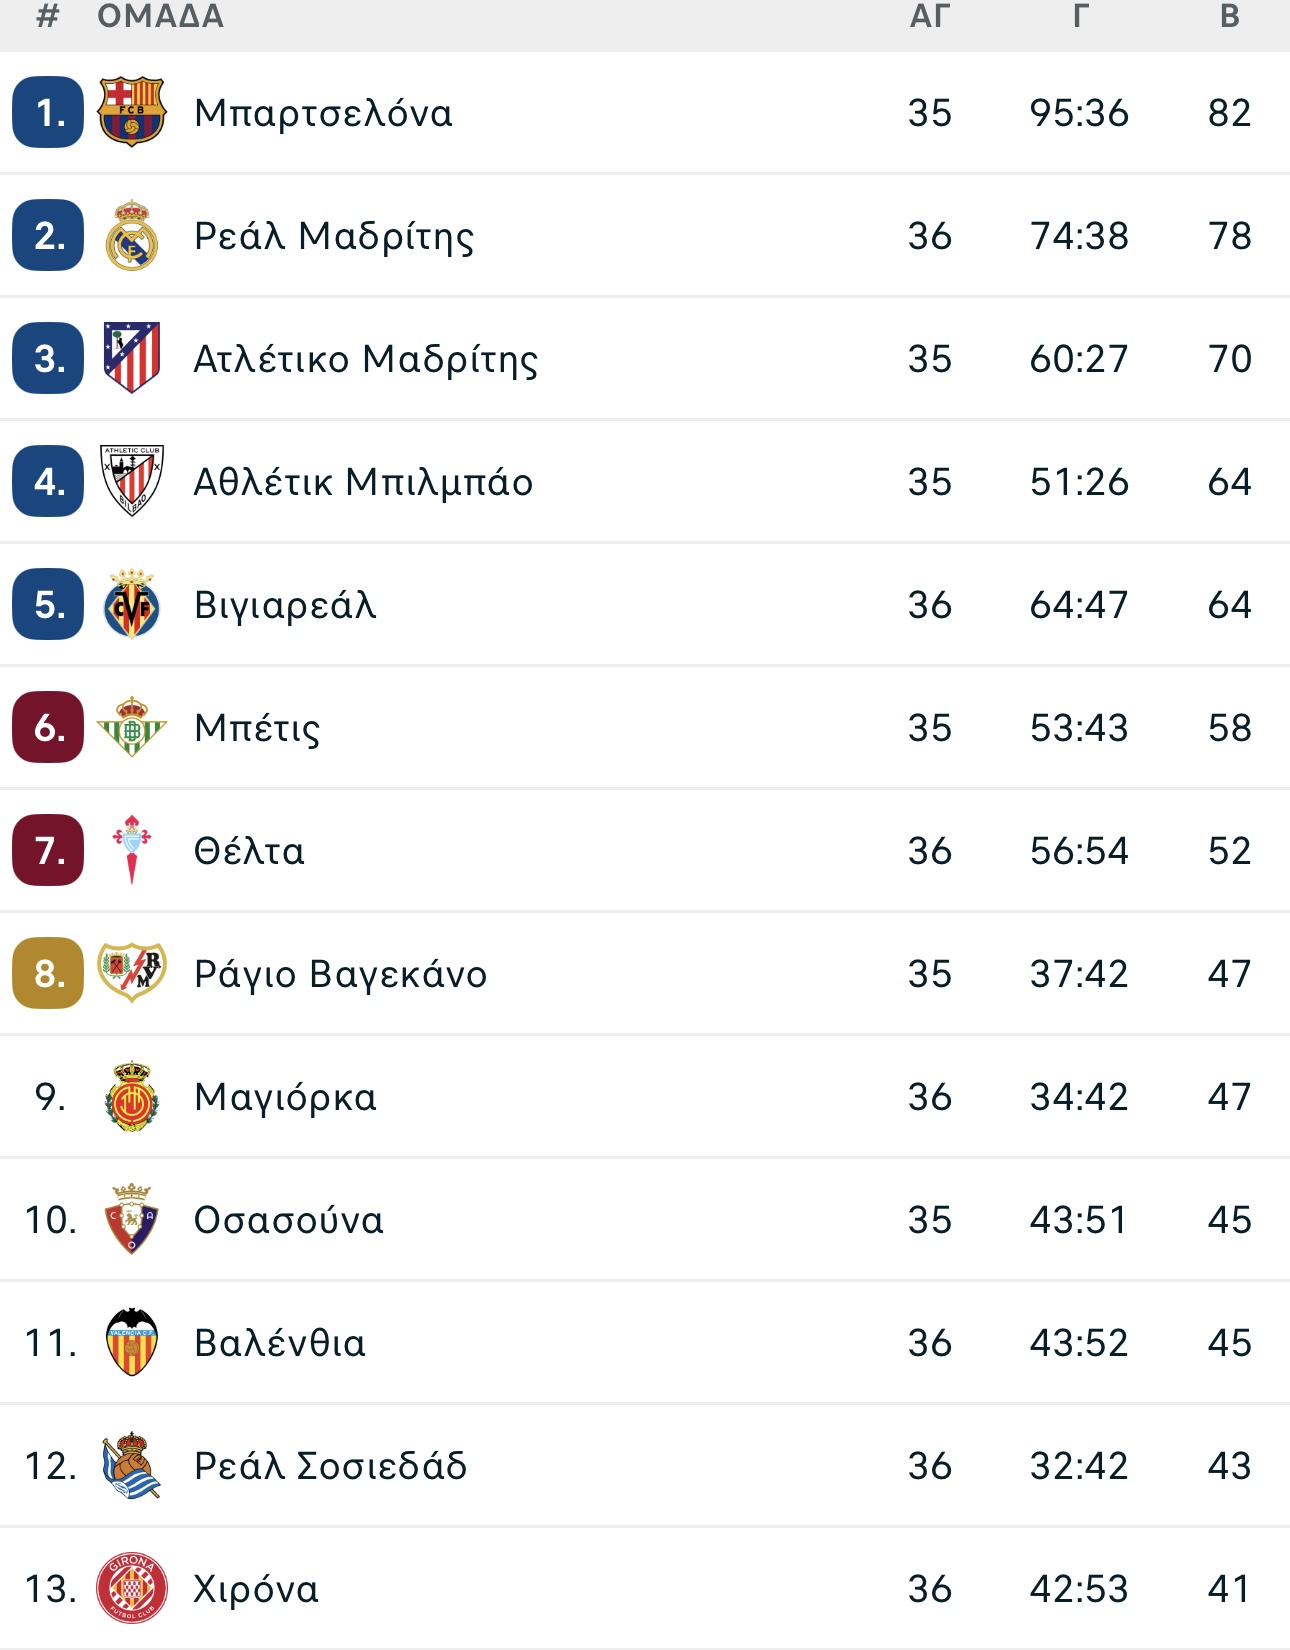The width and height of the screenshot is (1290, 1650).
Task: Open the Osasuna crest icon
Action: [x=131, y=1219]
